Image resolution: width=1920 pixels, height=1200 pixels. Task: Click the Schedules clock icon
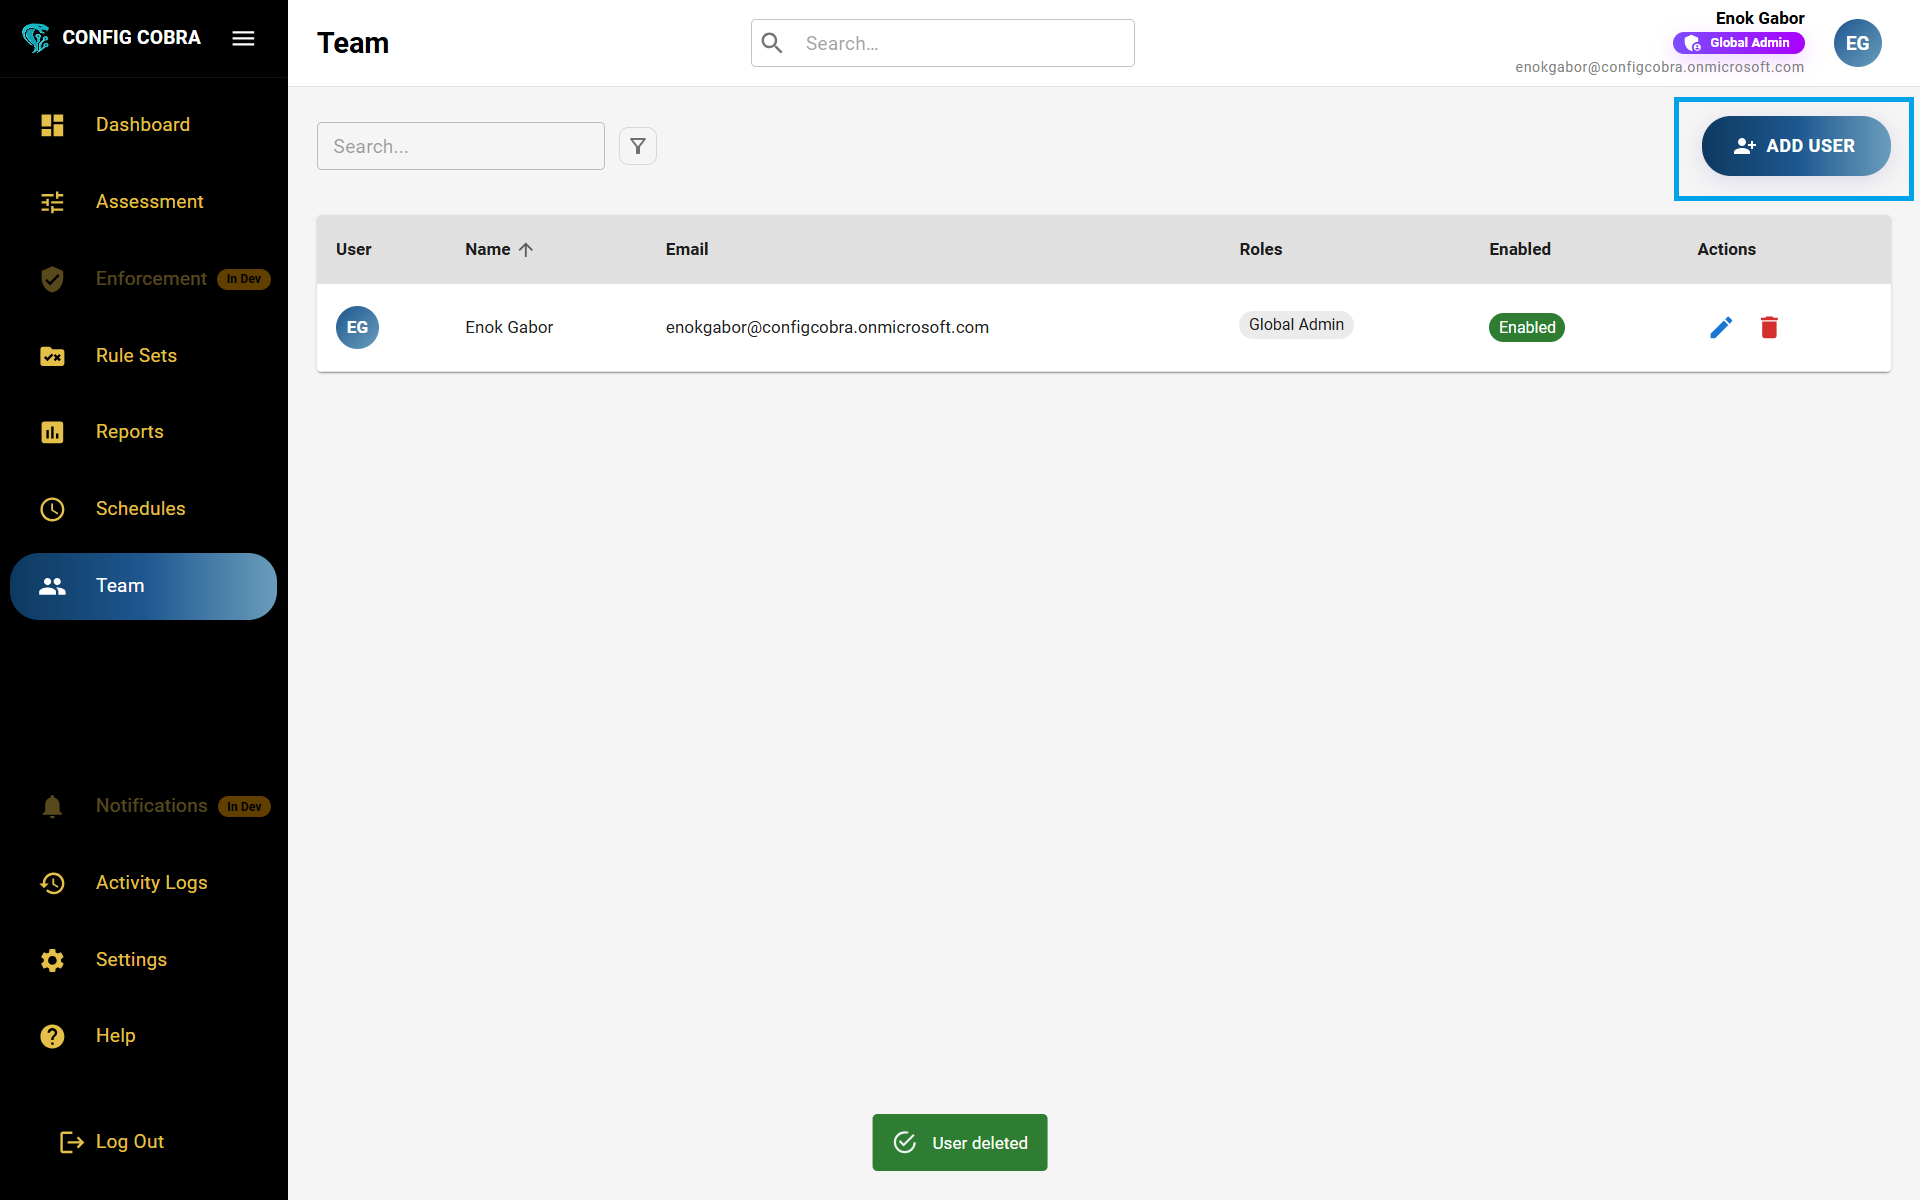pos(52,509)
